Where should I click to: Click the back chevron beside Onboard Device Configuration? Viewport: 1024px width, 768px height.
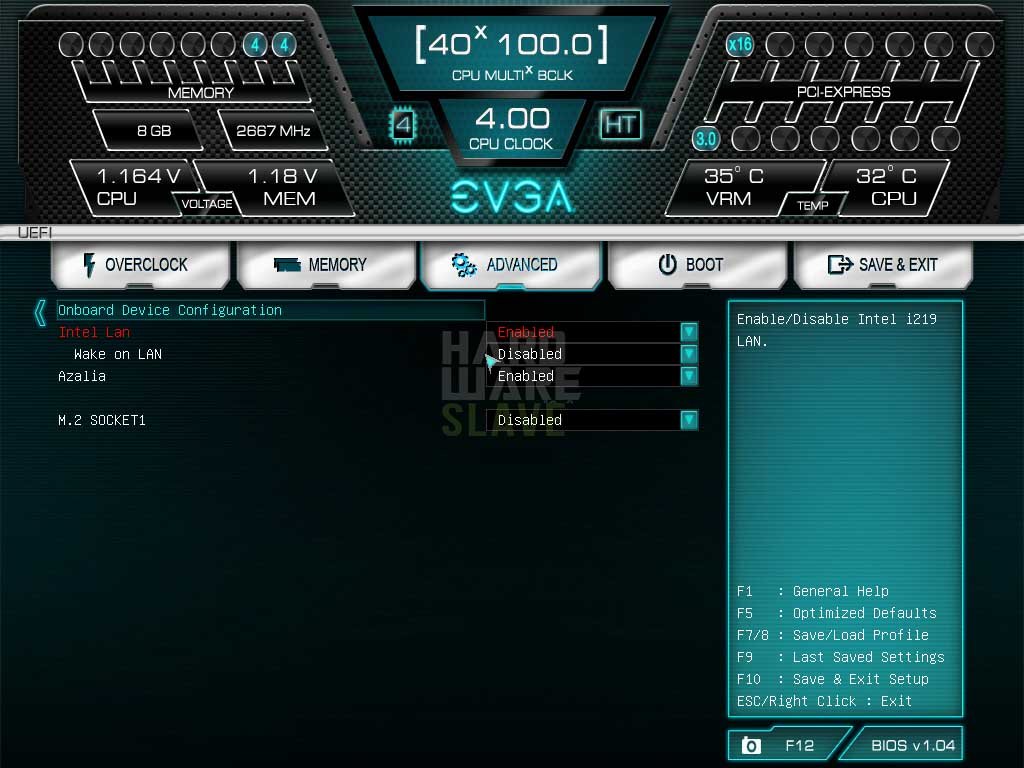click(40, 312)
